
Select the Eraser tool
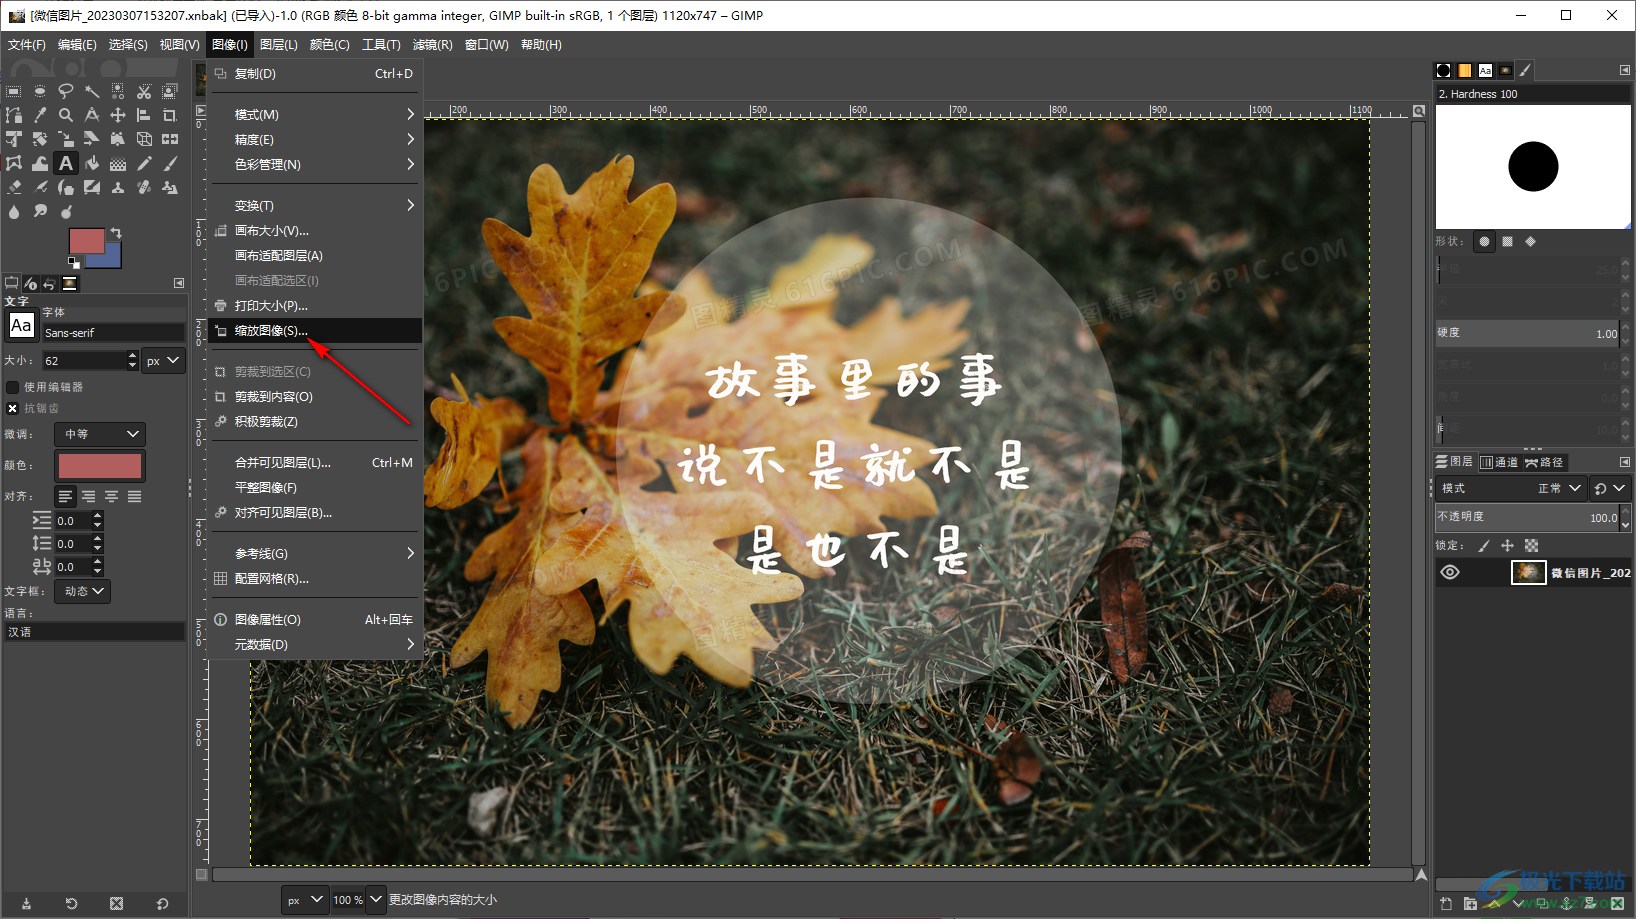tap(14, 187)
